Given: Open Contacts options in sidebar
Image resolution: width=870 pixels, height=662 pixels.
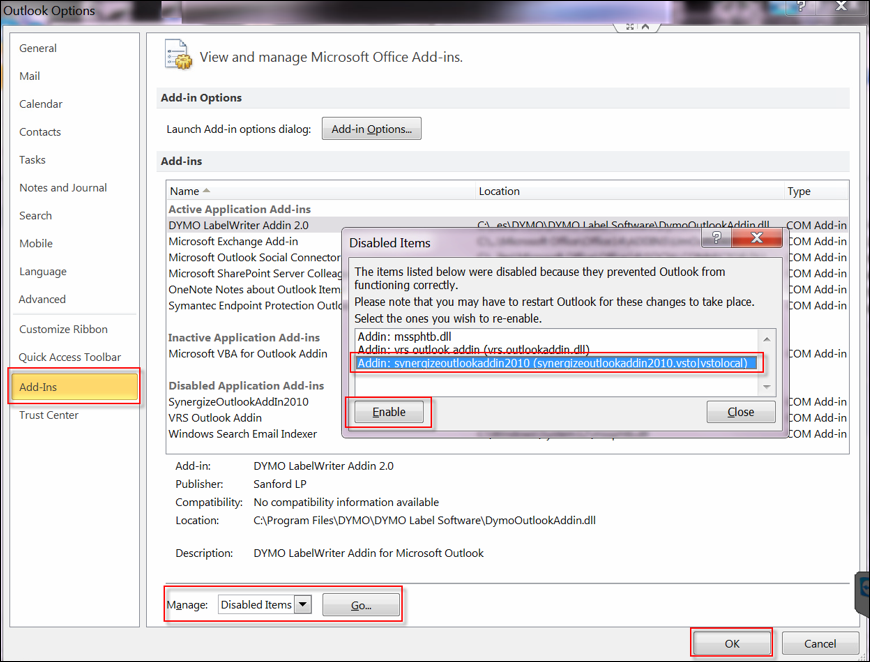Looking at the screenshot, I should [x=40, y=132].
